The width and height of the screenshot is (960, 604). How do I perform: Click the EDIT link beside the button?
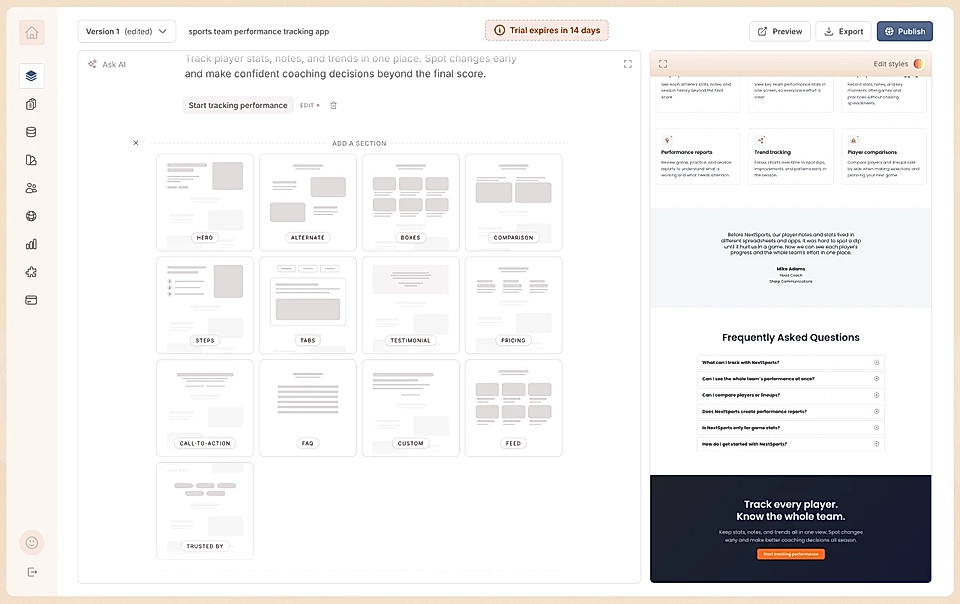[x=307, y=105]
